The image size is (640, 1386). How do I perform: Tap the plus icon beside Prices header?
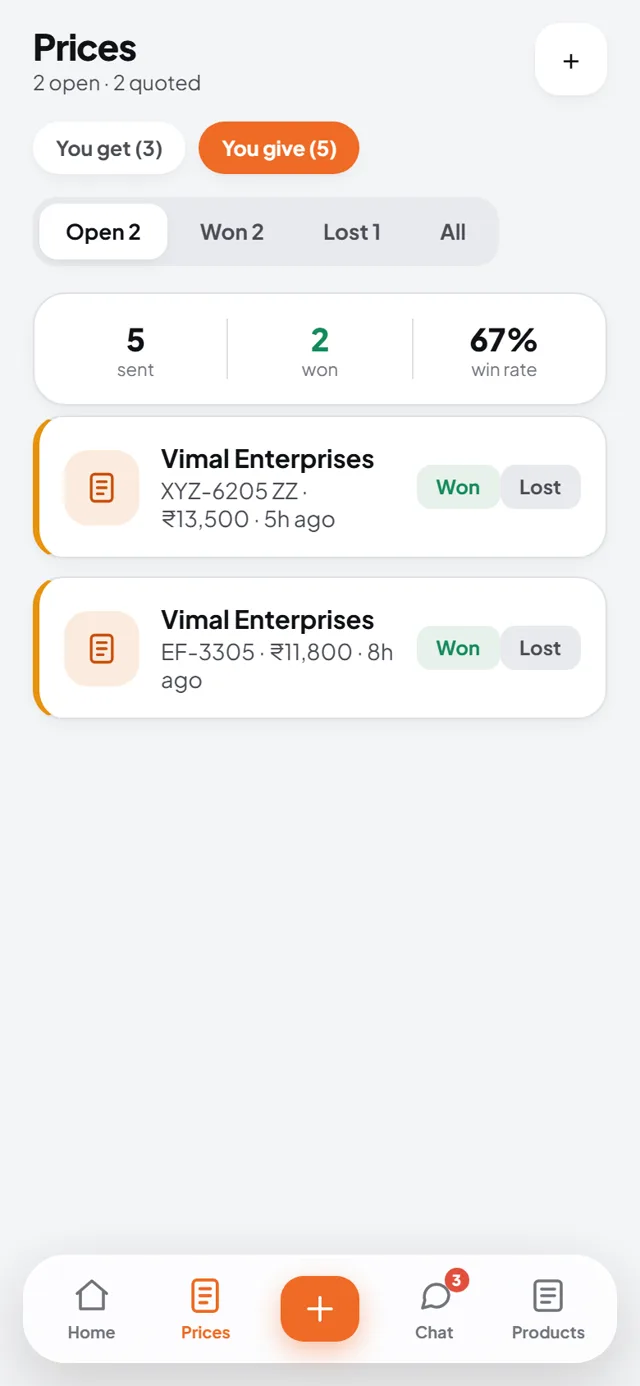pos(571,61)
